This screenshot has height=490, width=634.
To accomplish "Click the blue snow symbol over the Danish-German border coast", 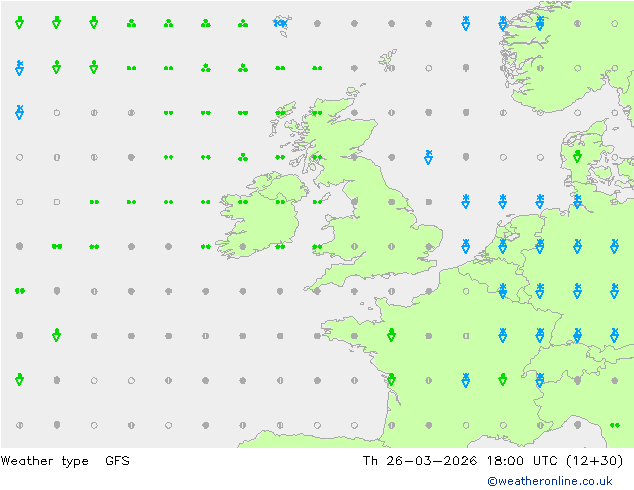I will click(577, 201).
